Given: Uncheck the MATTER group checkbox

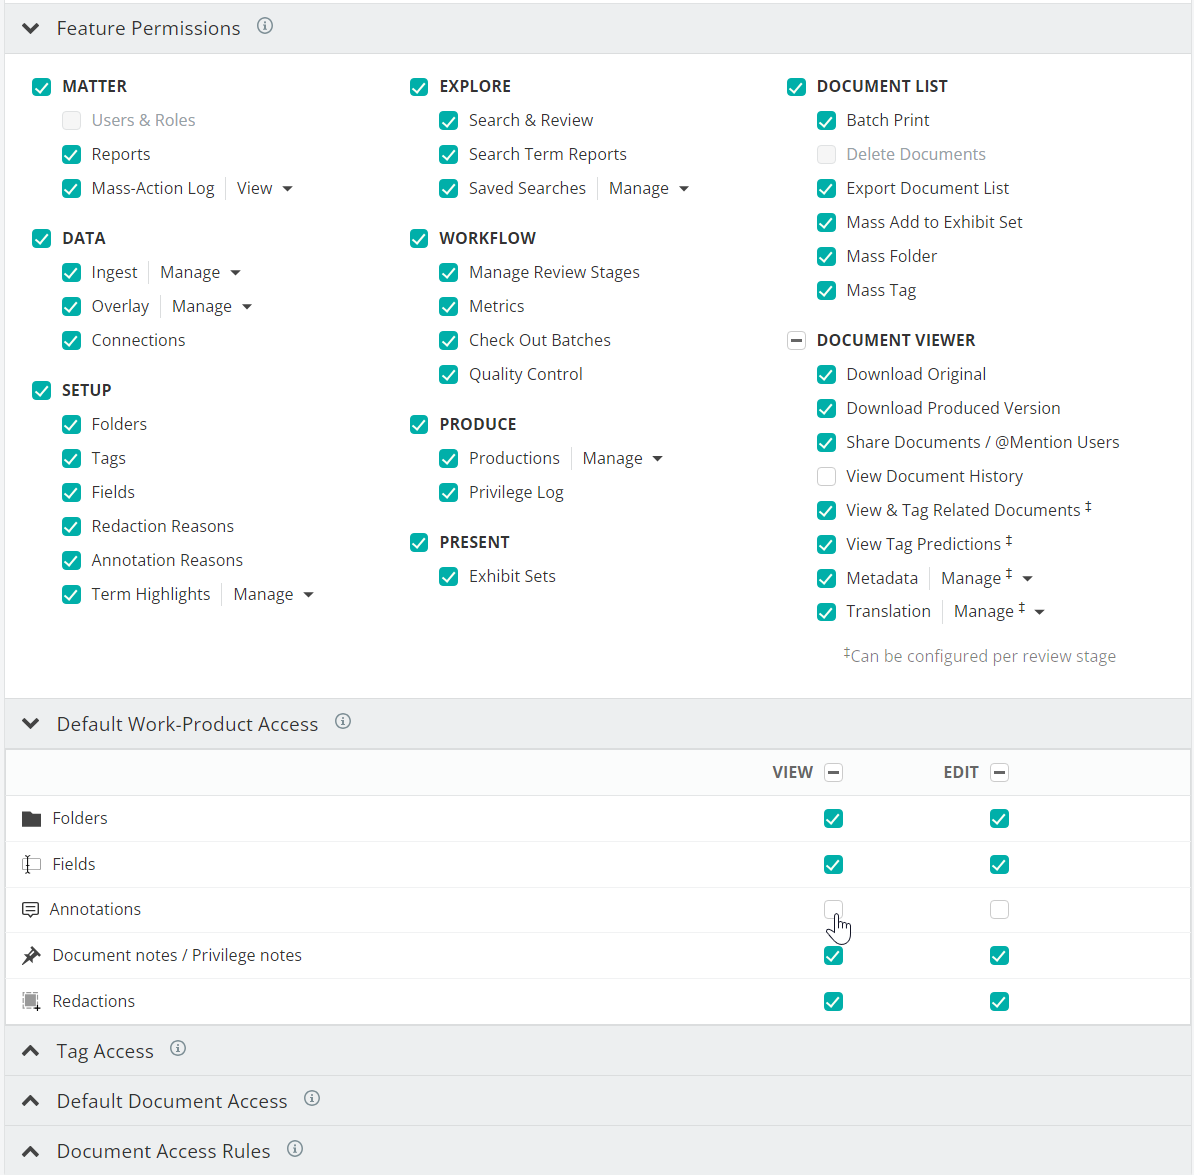Looking at the screenshot, I should [41, 87].
